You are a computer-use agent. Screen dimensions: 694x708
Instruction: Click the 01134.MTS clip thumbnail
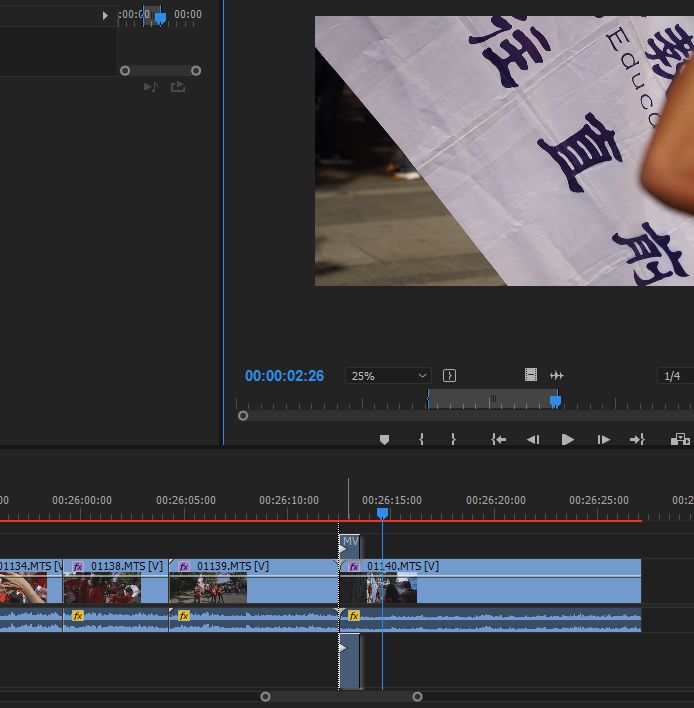coord(23,588)
